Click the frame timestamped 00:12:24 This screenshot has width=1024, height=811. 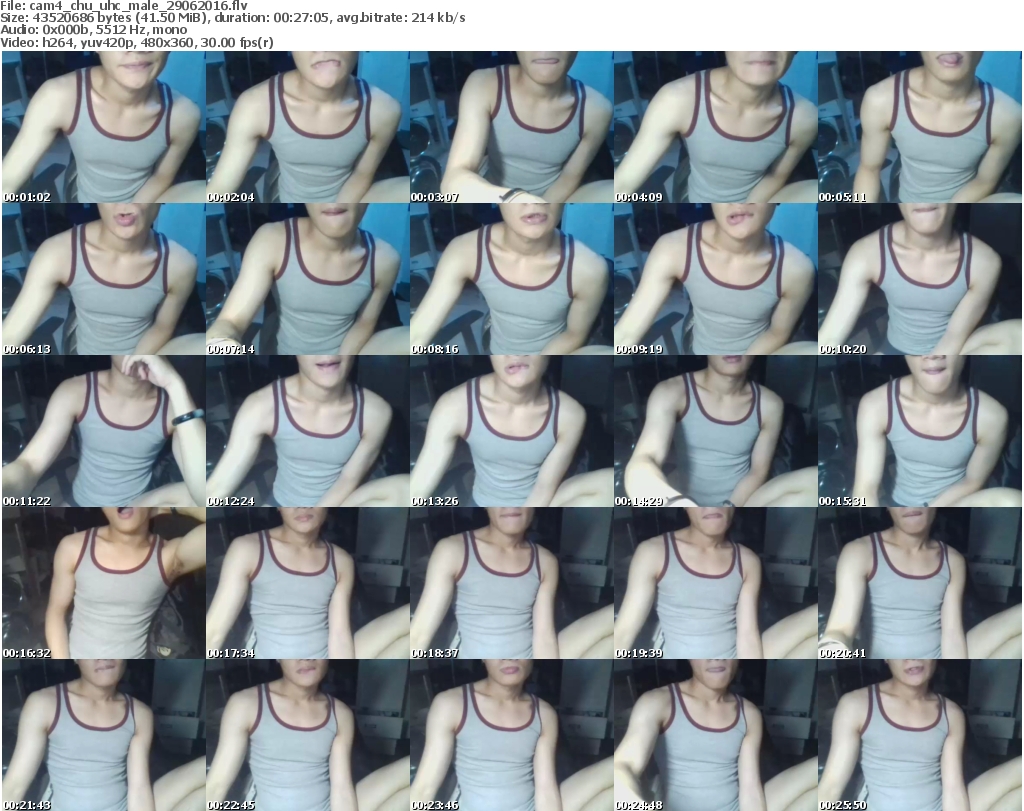(308, 431)
